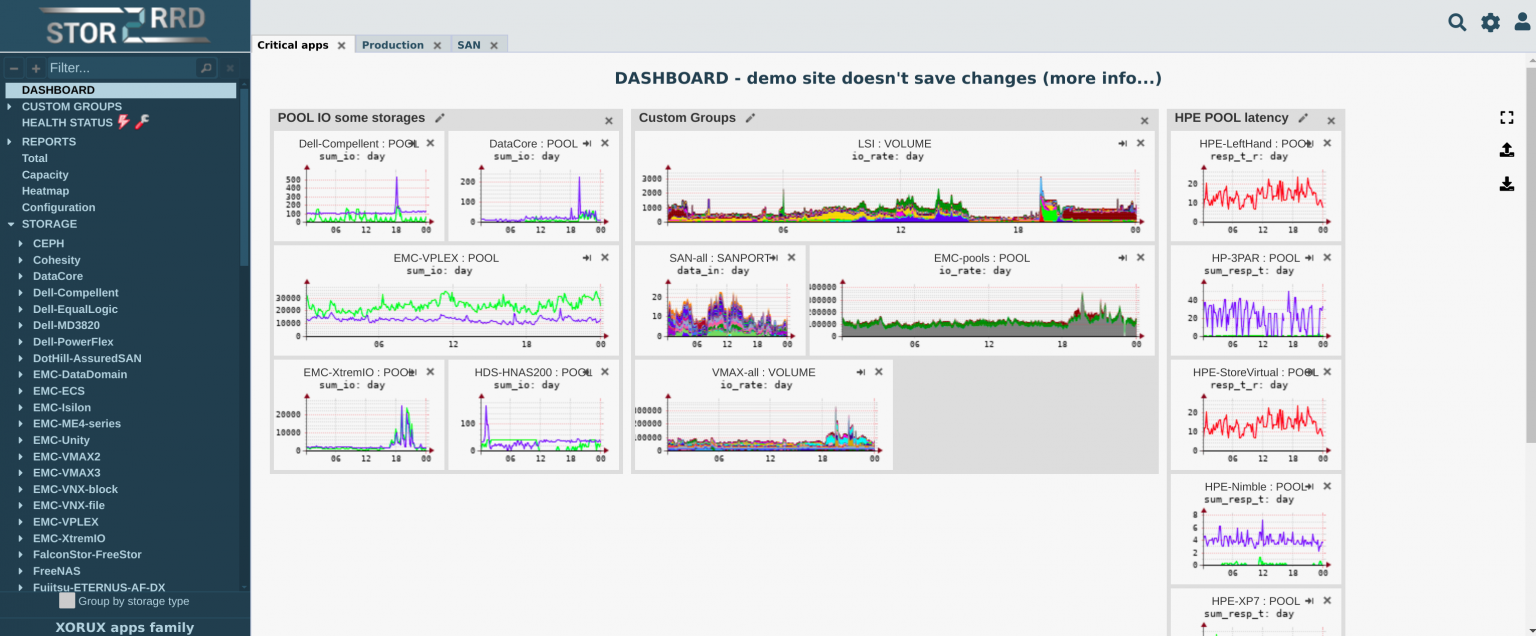
Task: Switch to the Production tab
Action: click(x=393, y=45)
